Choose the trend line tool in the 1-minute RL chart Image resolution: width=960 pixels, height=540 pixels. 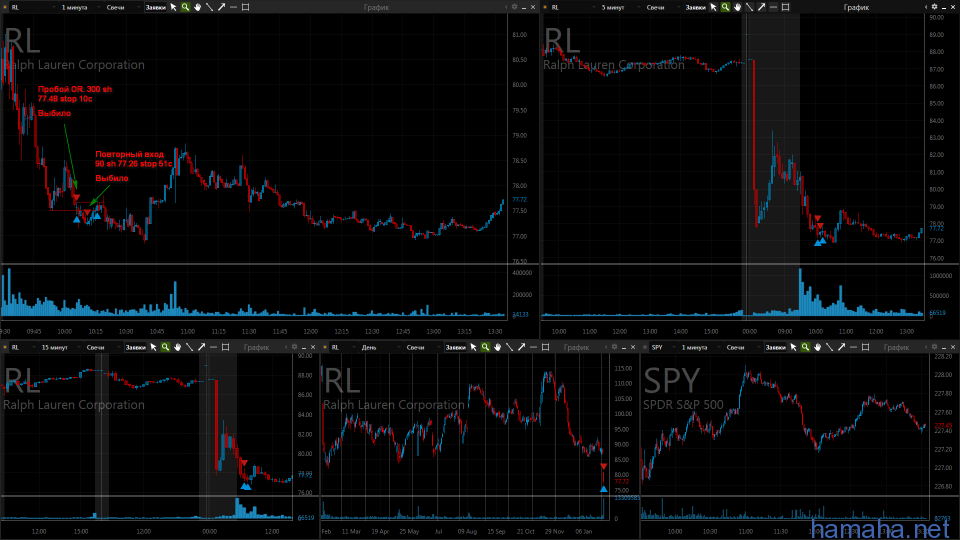pos(209,7)
